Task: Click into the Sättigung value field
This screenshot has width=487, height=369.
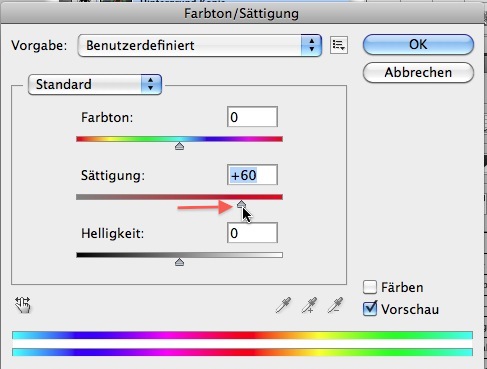Action: point(252,175)
